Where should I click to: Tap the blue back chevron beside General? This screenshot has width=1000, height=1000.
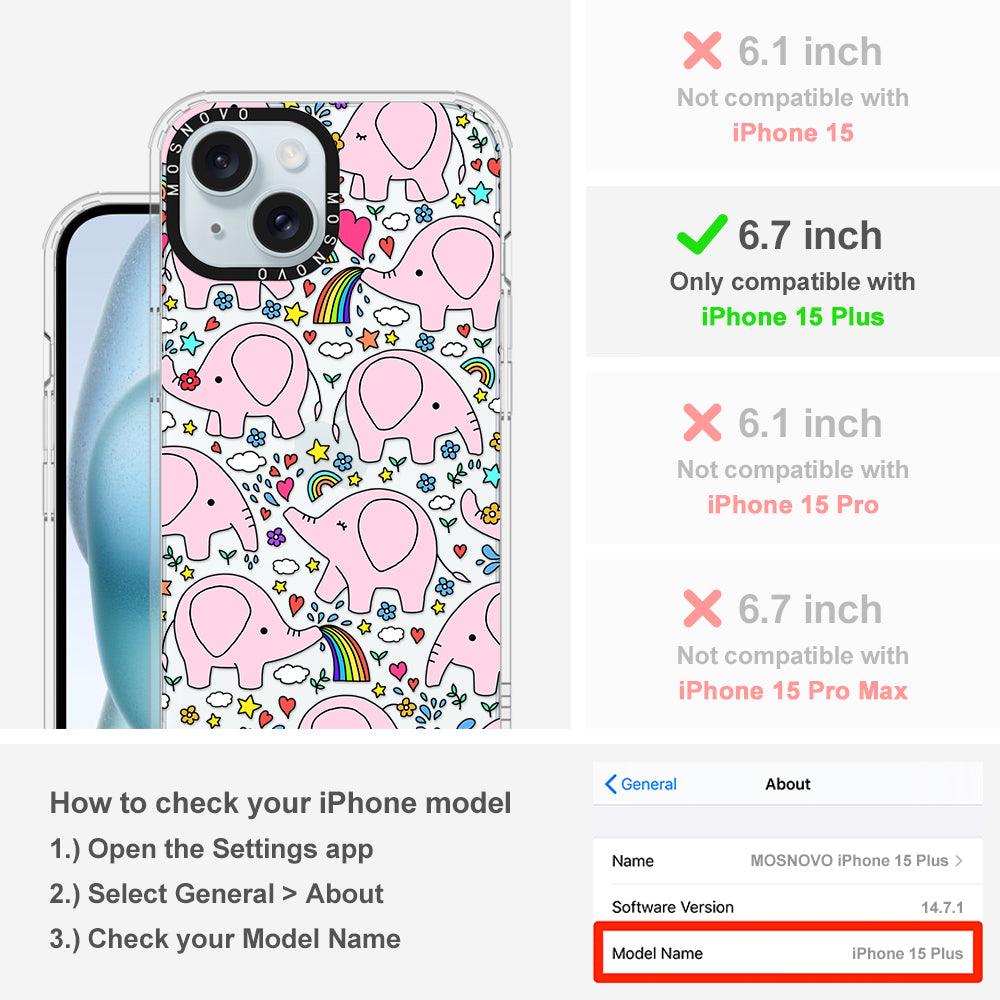click(610, 784)
